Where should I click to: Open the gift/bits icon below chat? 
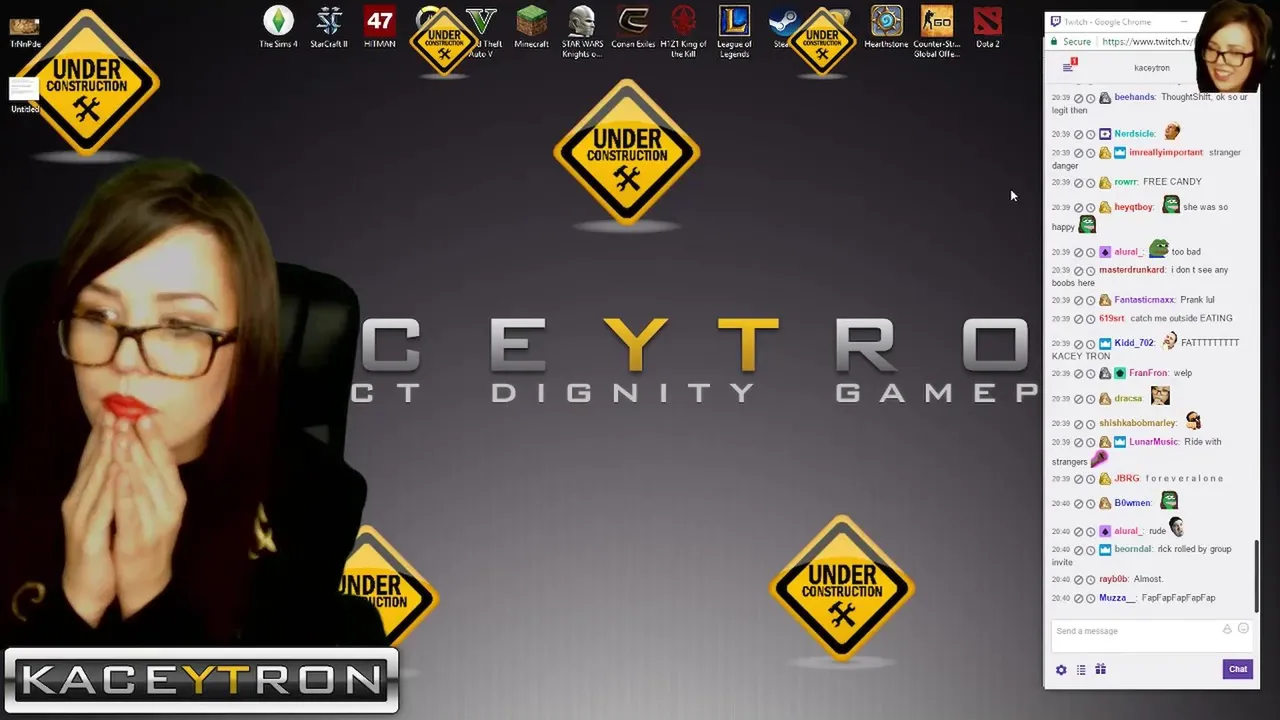pyautogui.click(x=1100, y=670)
